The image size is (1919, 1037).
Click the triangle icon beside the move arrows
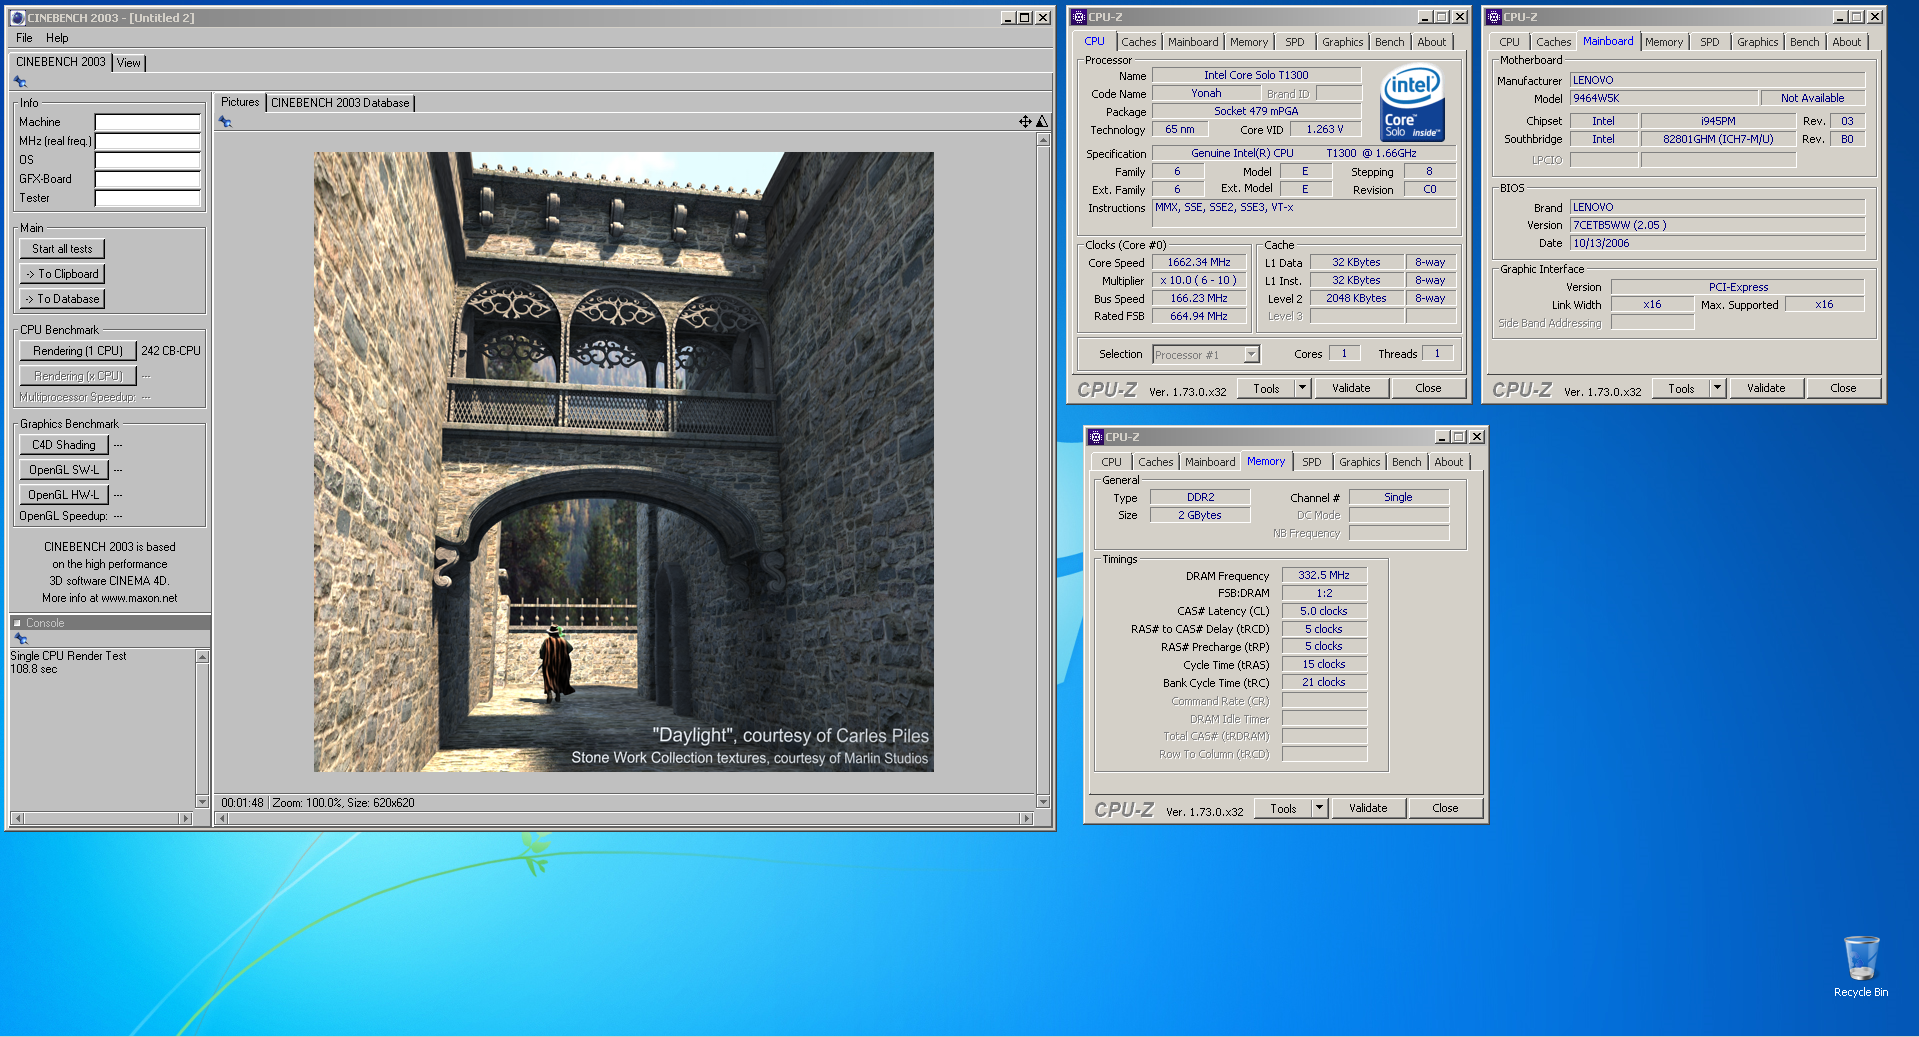click(x=1042, y=121)
